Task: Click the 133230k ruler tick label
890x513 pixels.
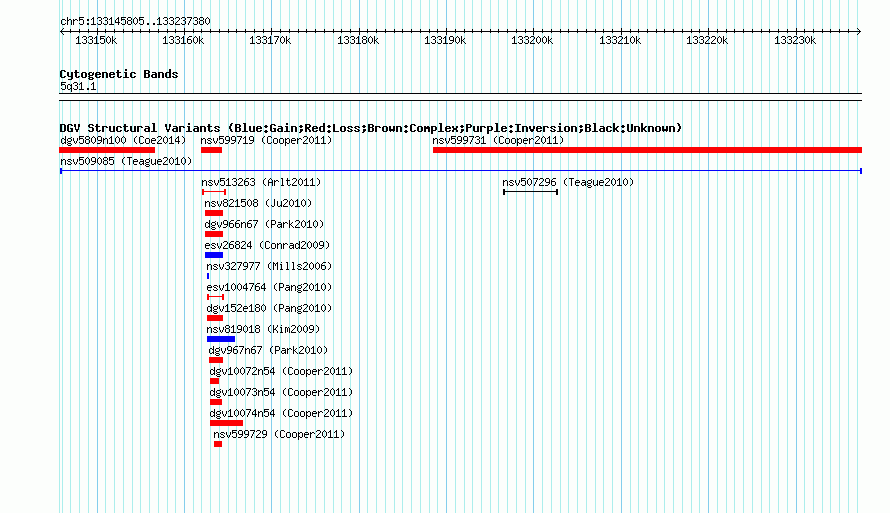Action: (795, 40)
